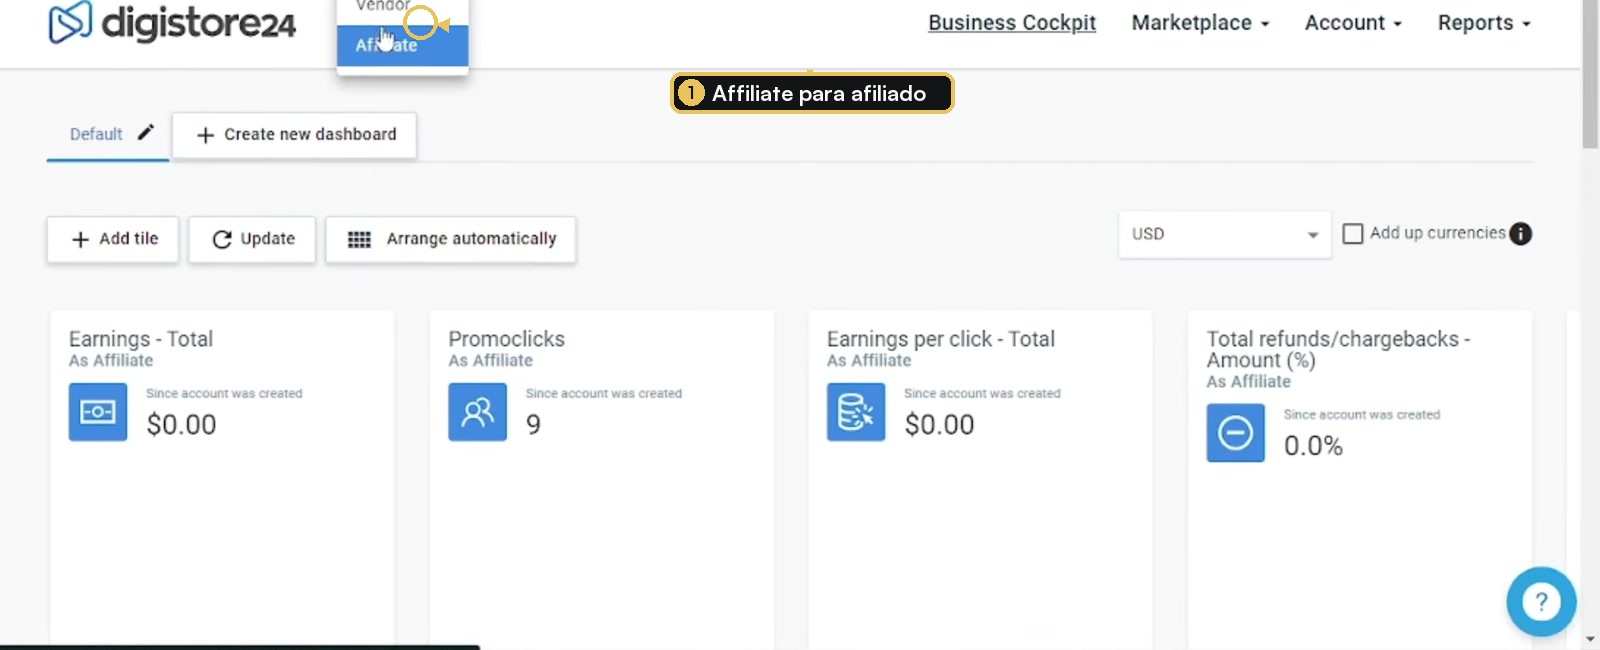Viewport: 1600px width, 650px height.
Task: Click the Promoclicks tile title
Action: pos(506,339)
